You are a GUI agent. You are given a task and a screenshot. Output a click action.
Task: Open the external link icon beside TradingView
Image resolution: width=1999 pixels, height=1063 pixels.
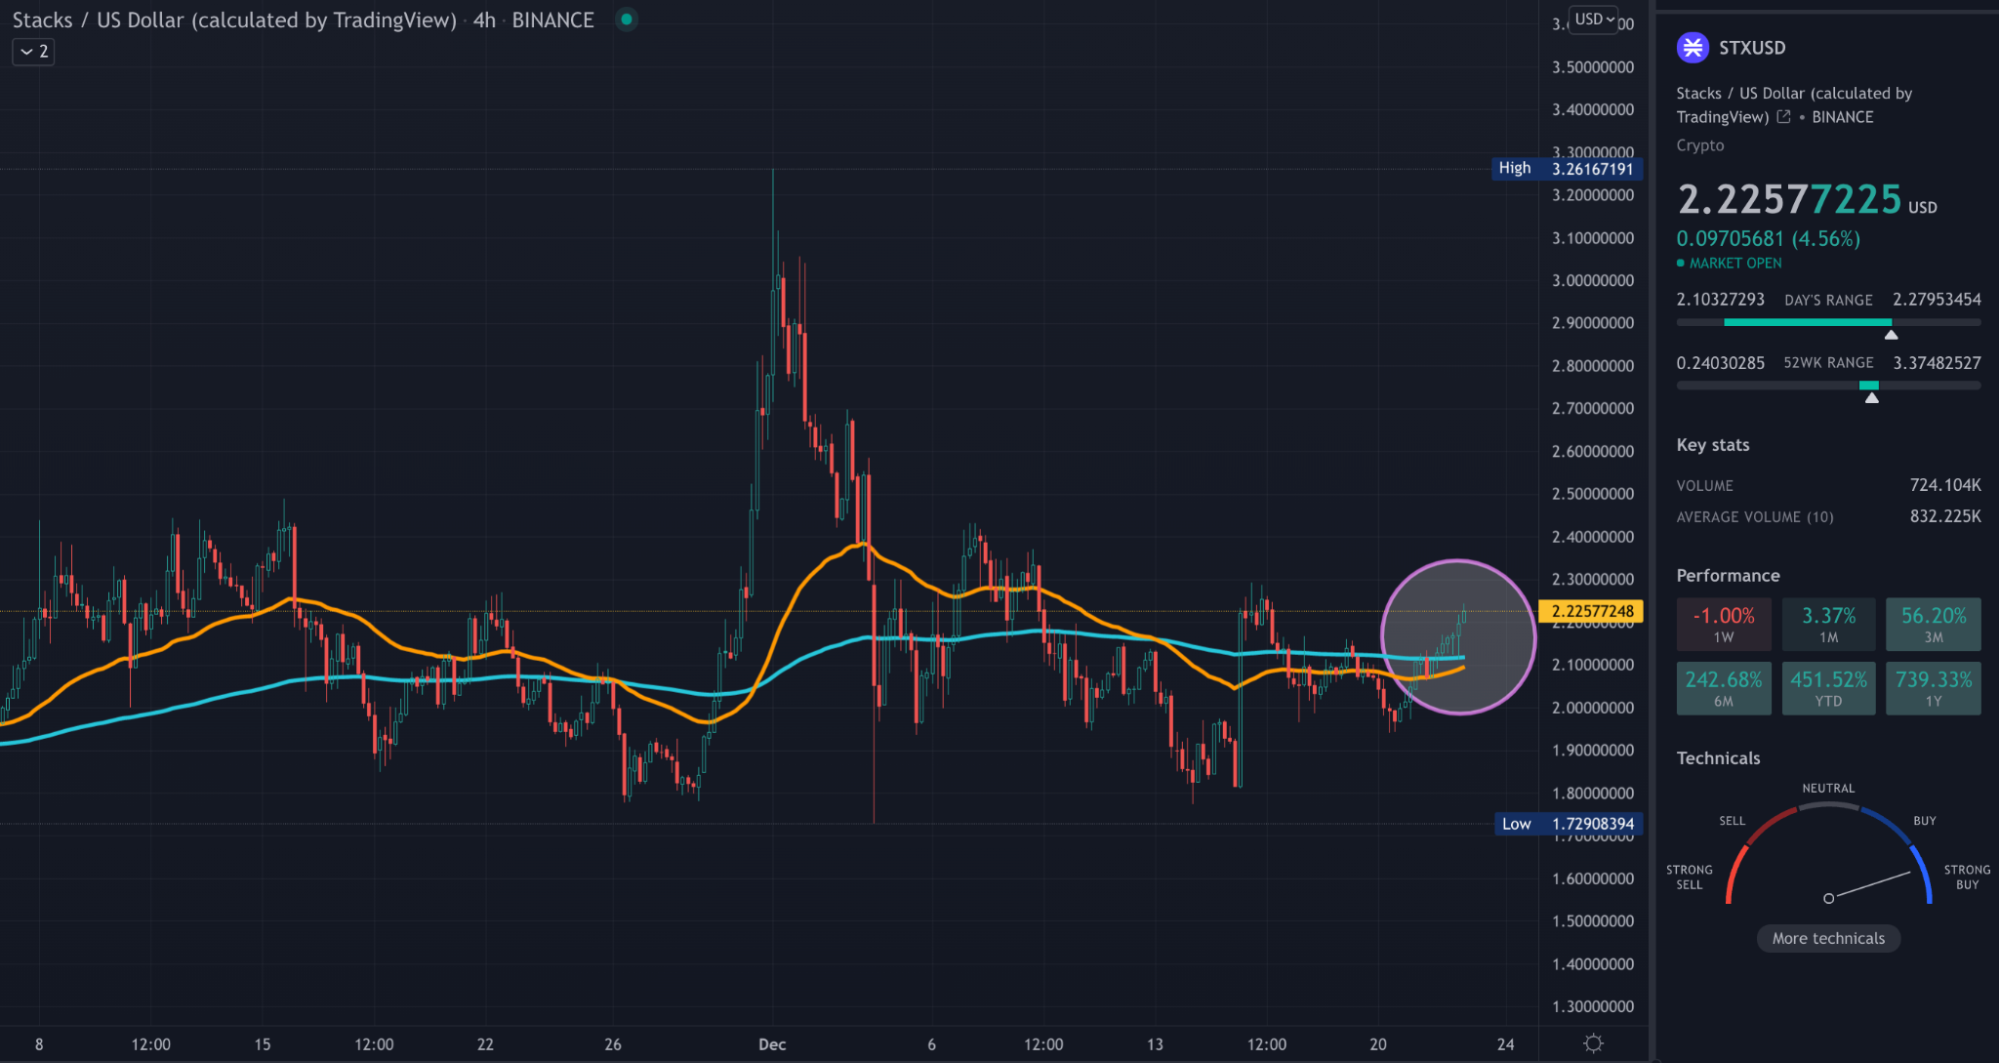pos(1783,117)
